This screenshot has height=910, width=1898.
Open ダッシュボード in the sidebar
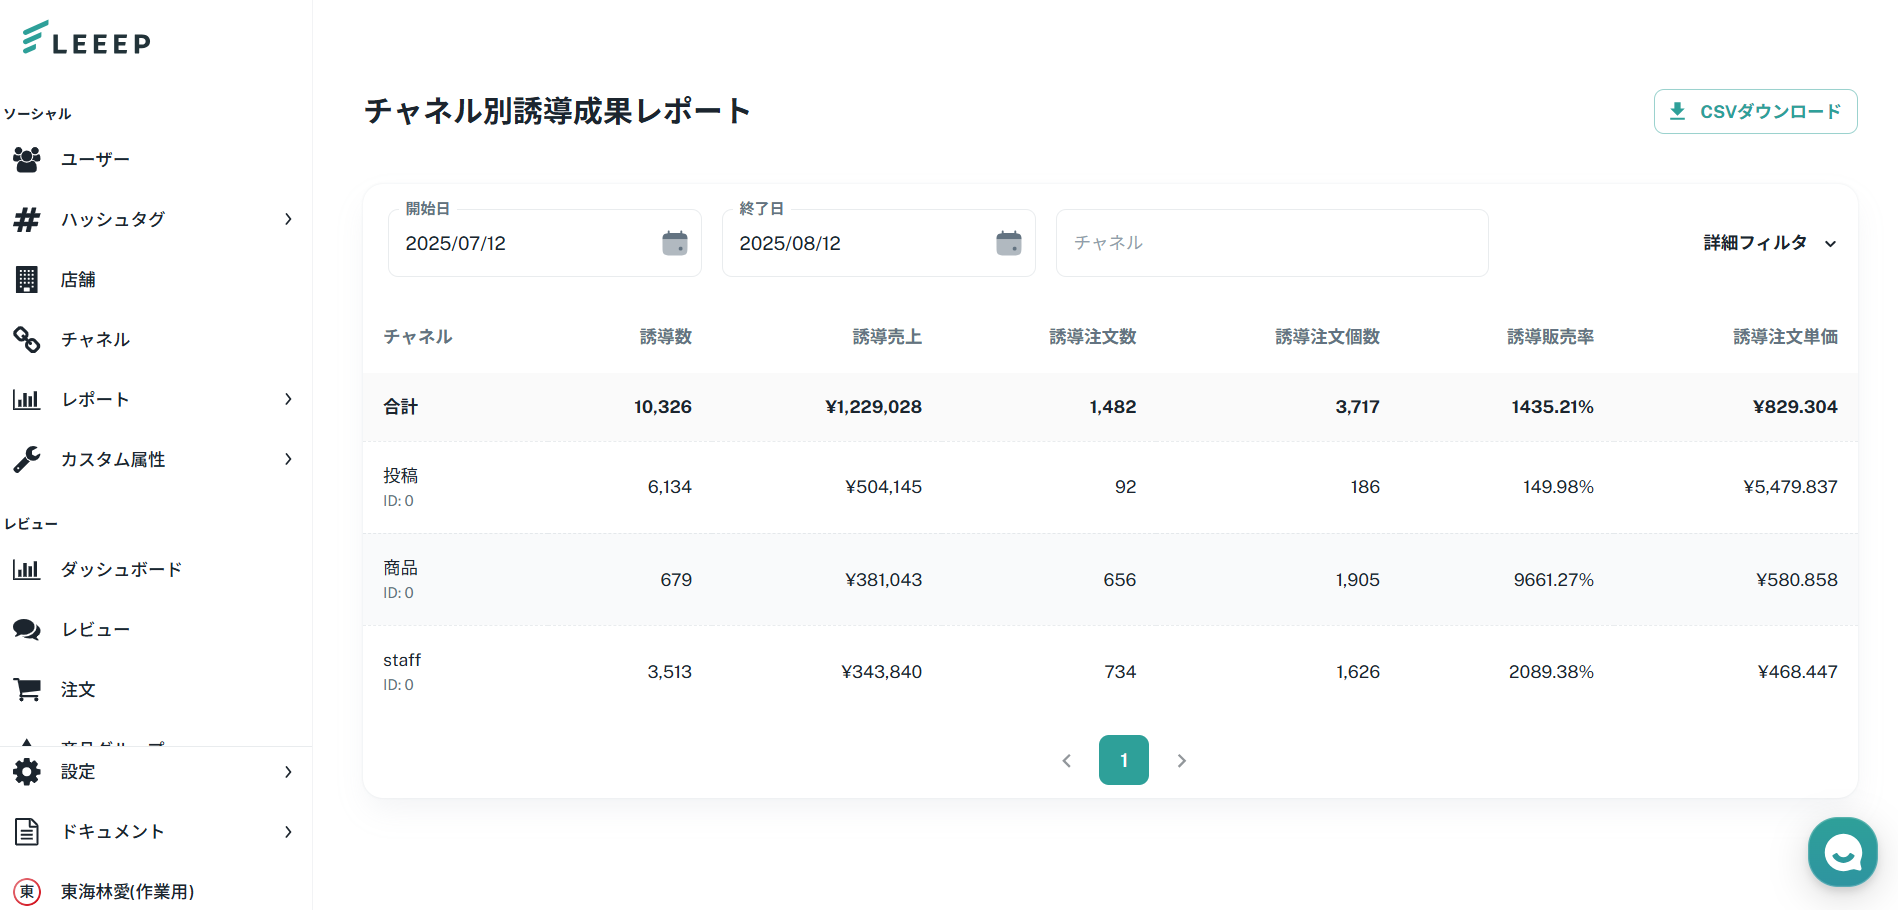(x=121, y=569)
